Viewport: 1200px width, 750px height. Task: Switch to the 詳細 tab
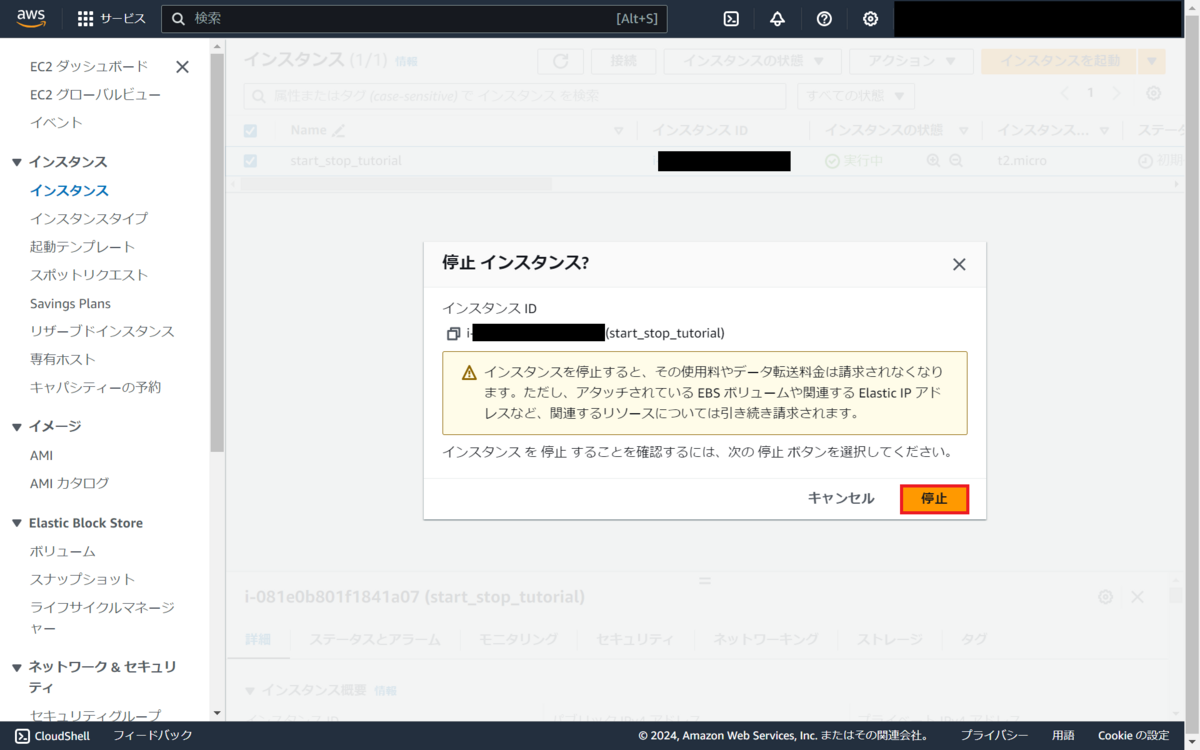coord(258,639)
